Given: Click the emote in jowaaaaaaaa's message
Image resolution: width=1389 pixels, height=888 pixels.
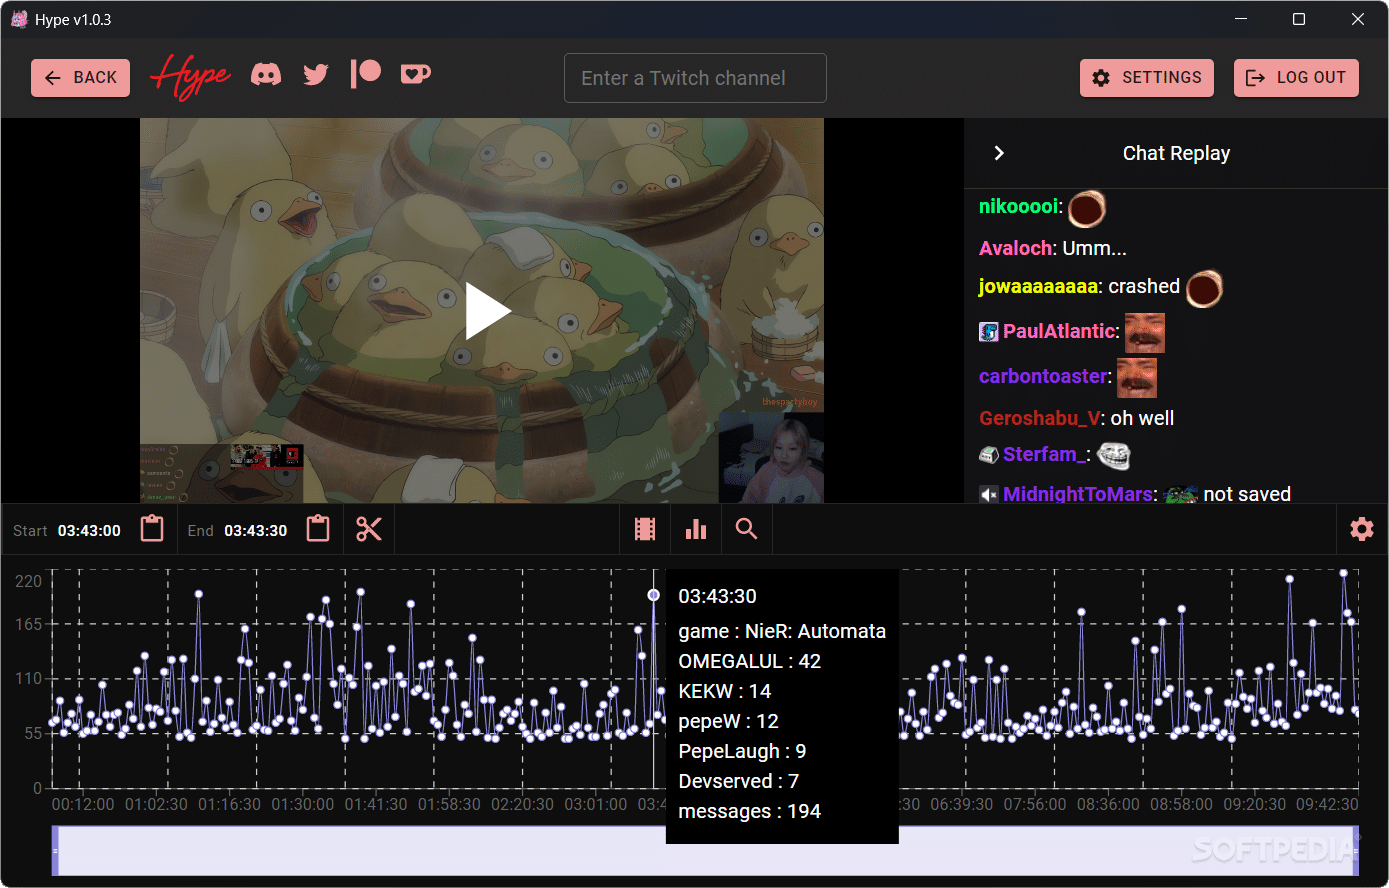Looking at the screenshot, I should [x=1204, y=289].
